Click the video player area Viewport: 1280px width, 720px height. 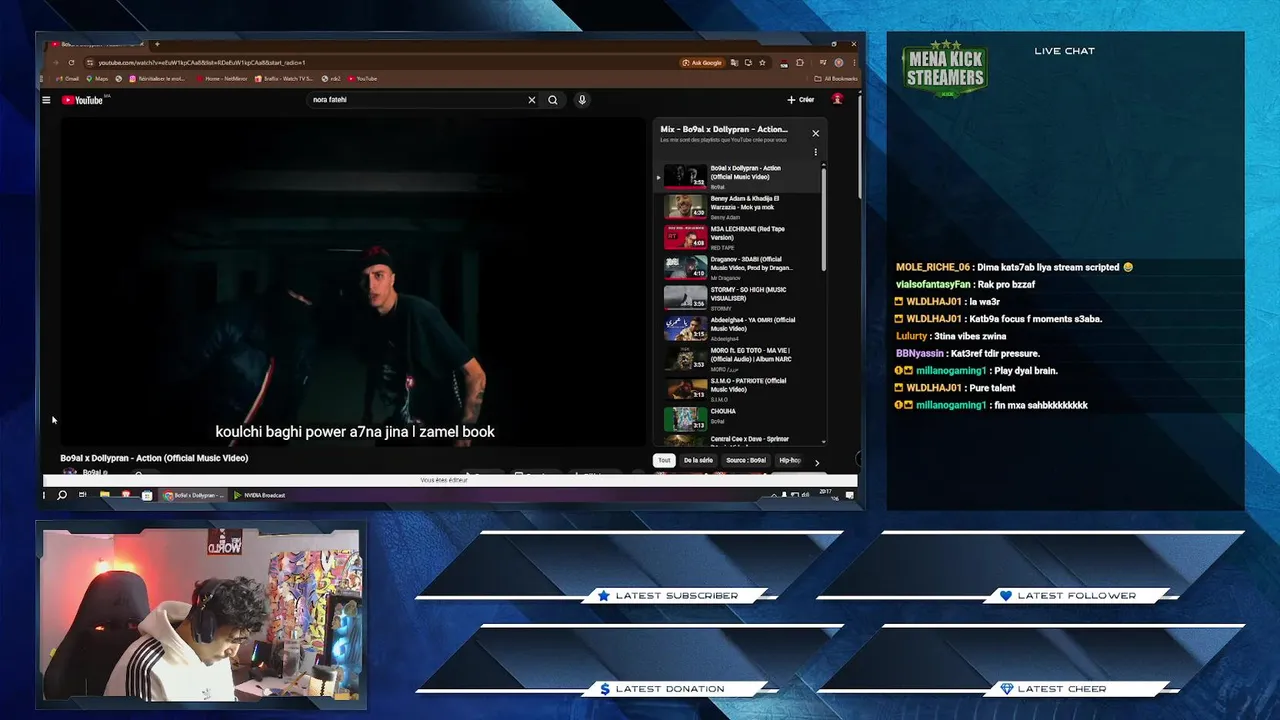pos(354,282)
